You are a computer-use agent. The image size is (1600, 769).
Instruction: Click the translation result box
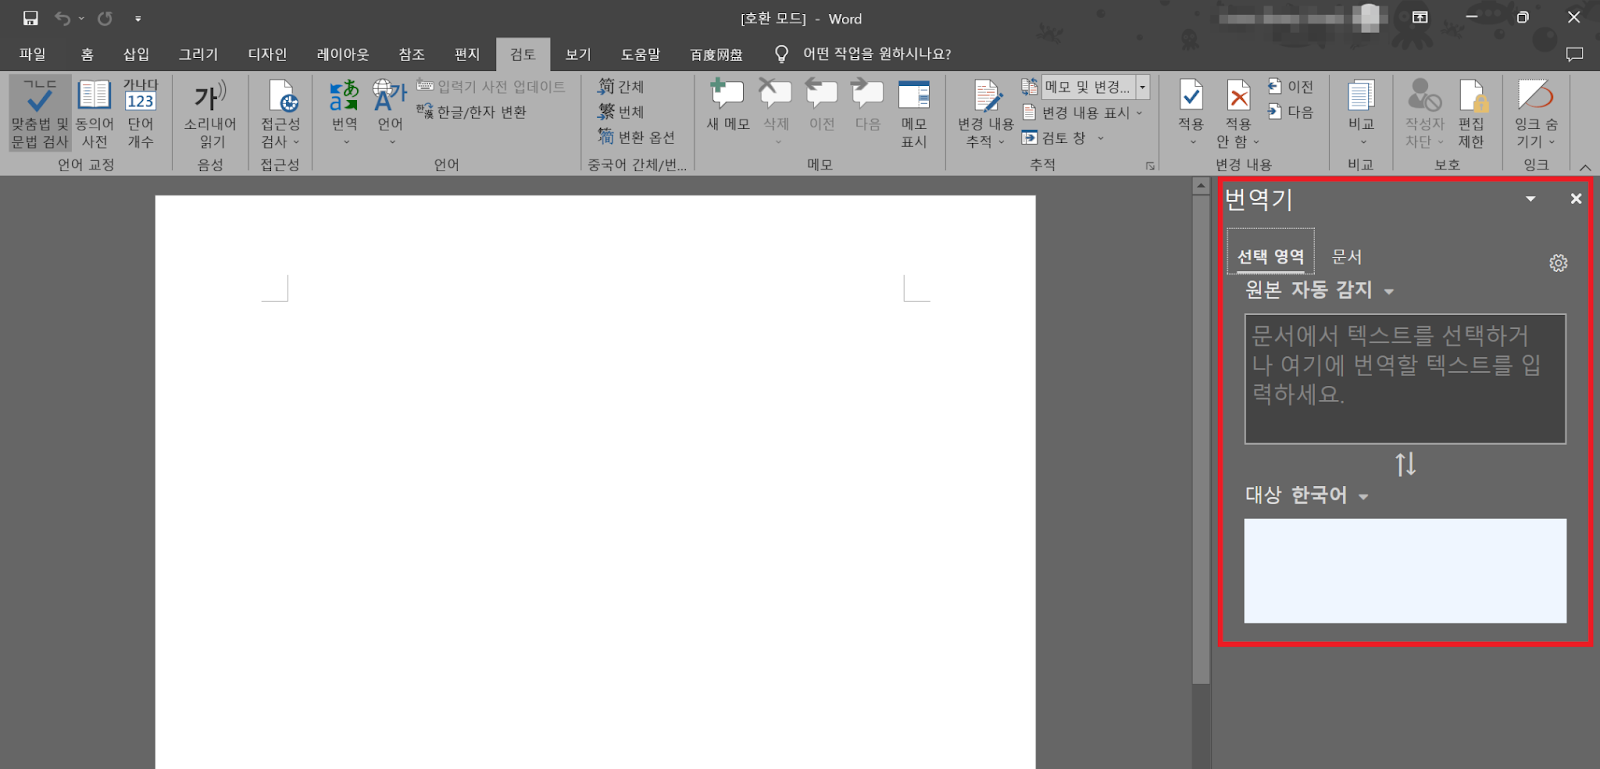coord(1405,570)
